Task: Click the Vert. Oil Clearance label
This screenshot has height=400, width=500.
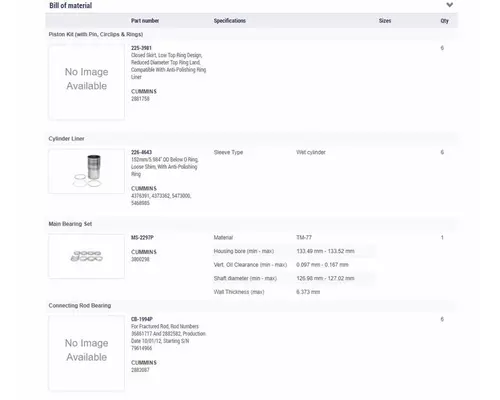Action: 250,265
